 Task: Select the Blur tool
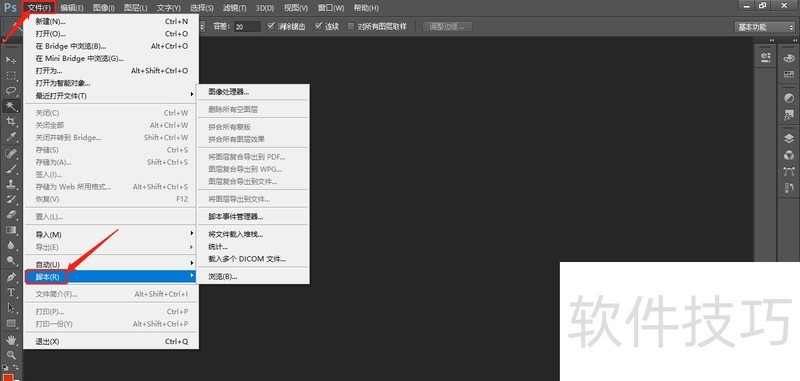[x=11, y=245]
